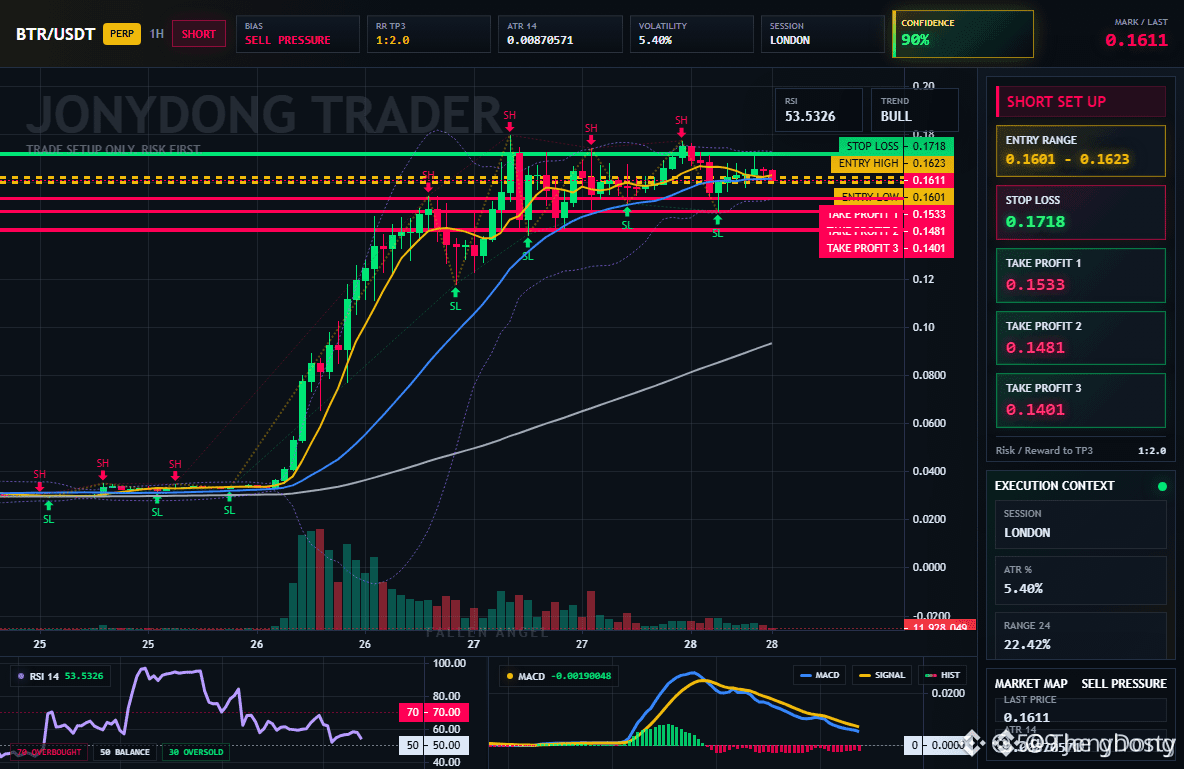Toggle the HIST histogram legend item
The height and width of the screenshot is (769, 1184).
(x=942, y=675)
